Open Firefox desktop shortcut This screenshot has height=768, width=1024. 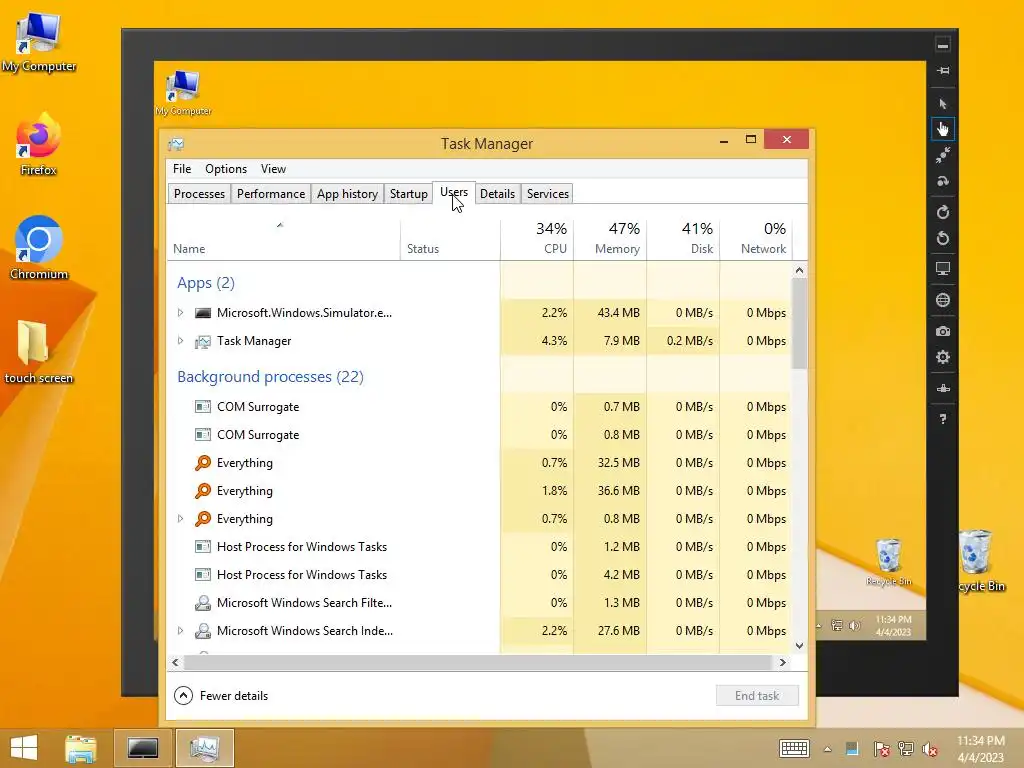pyautogui.click(x=39, y=144)
